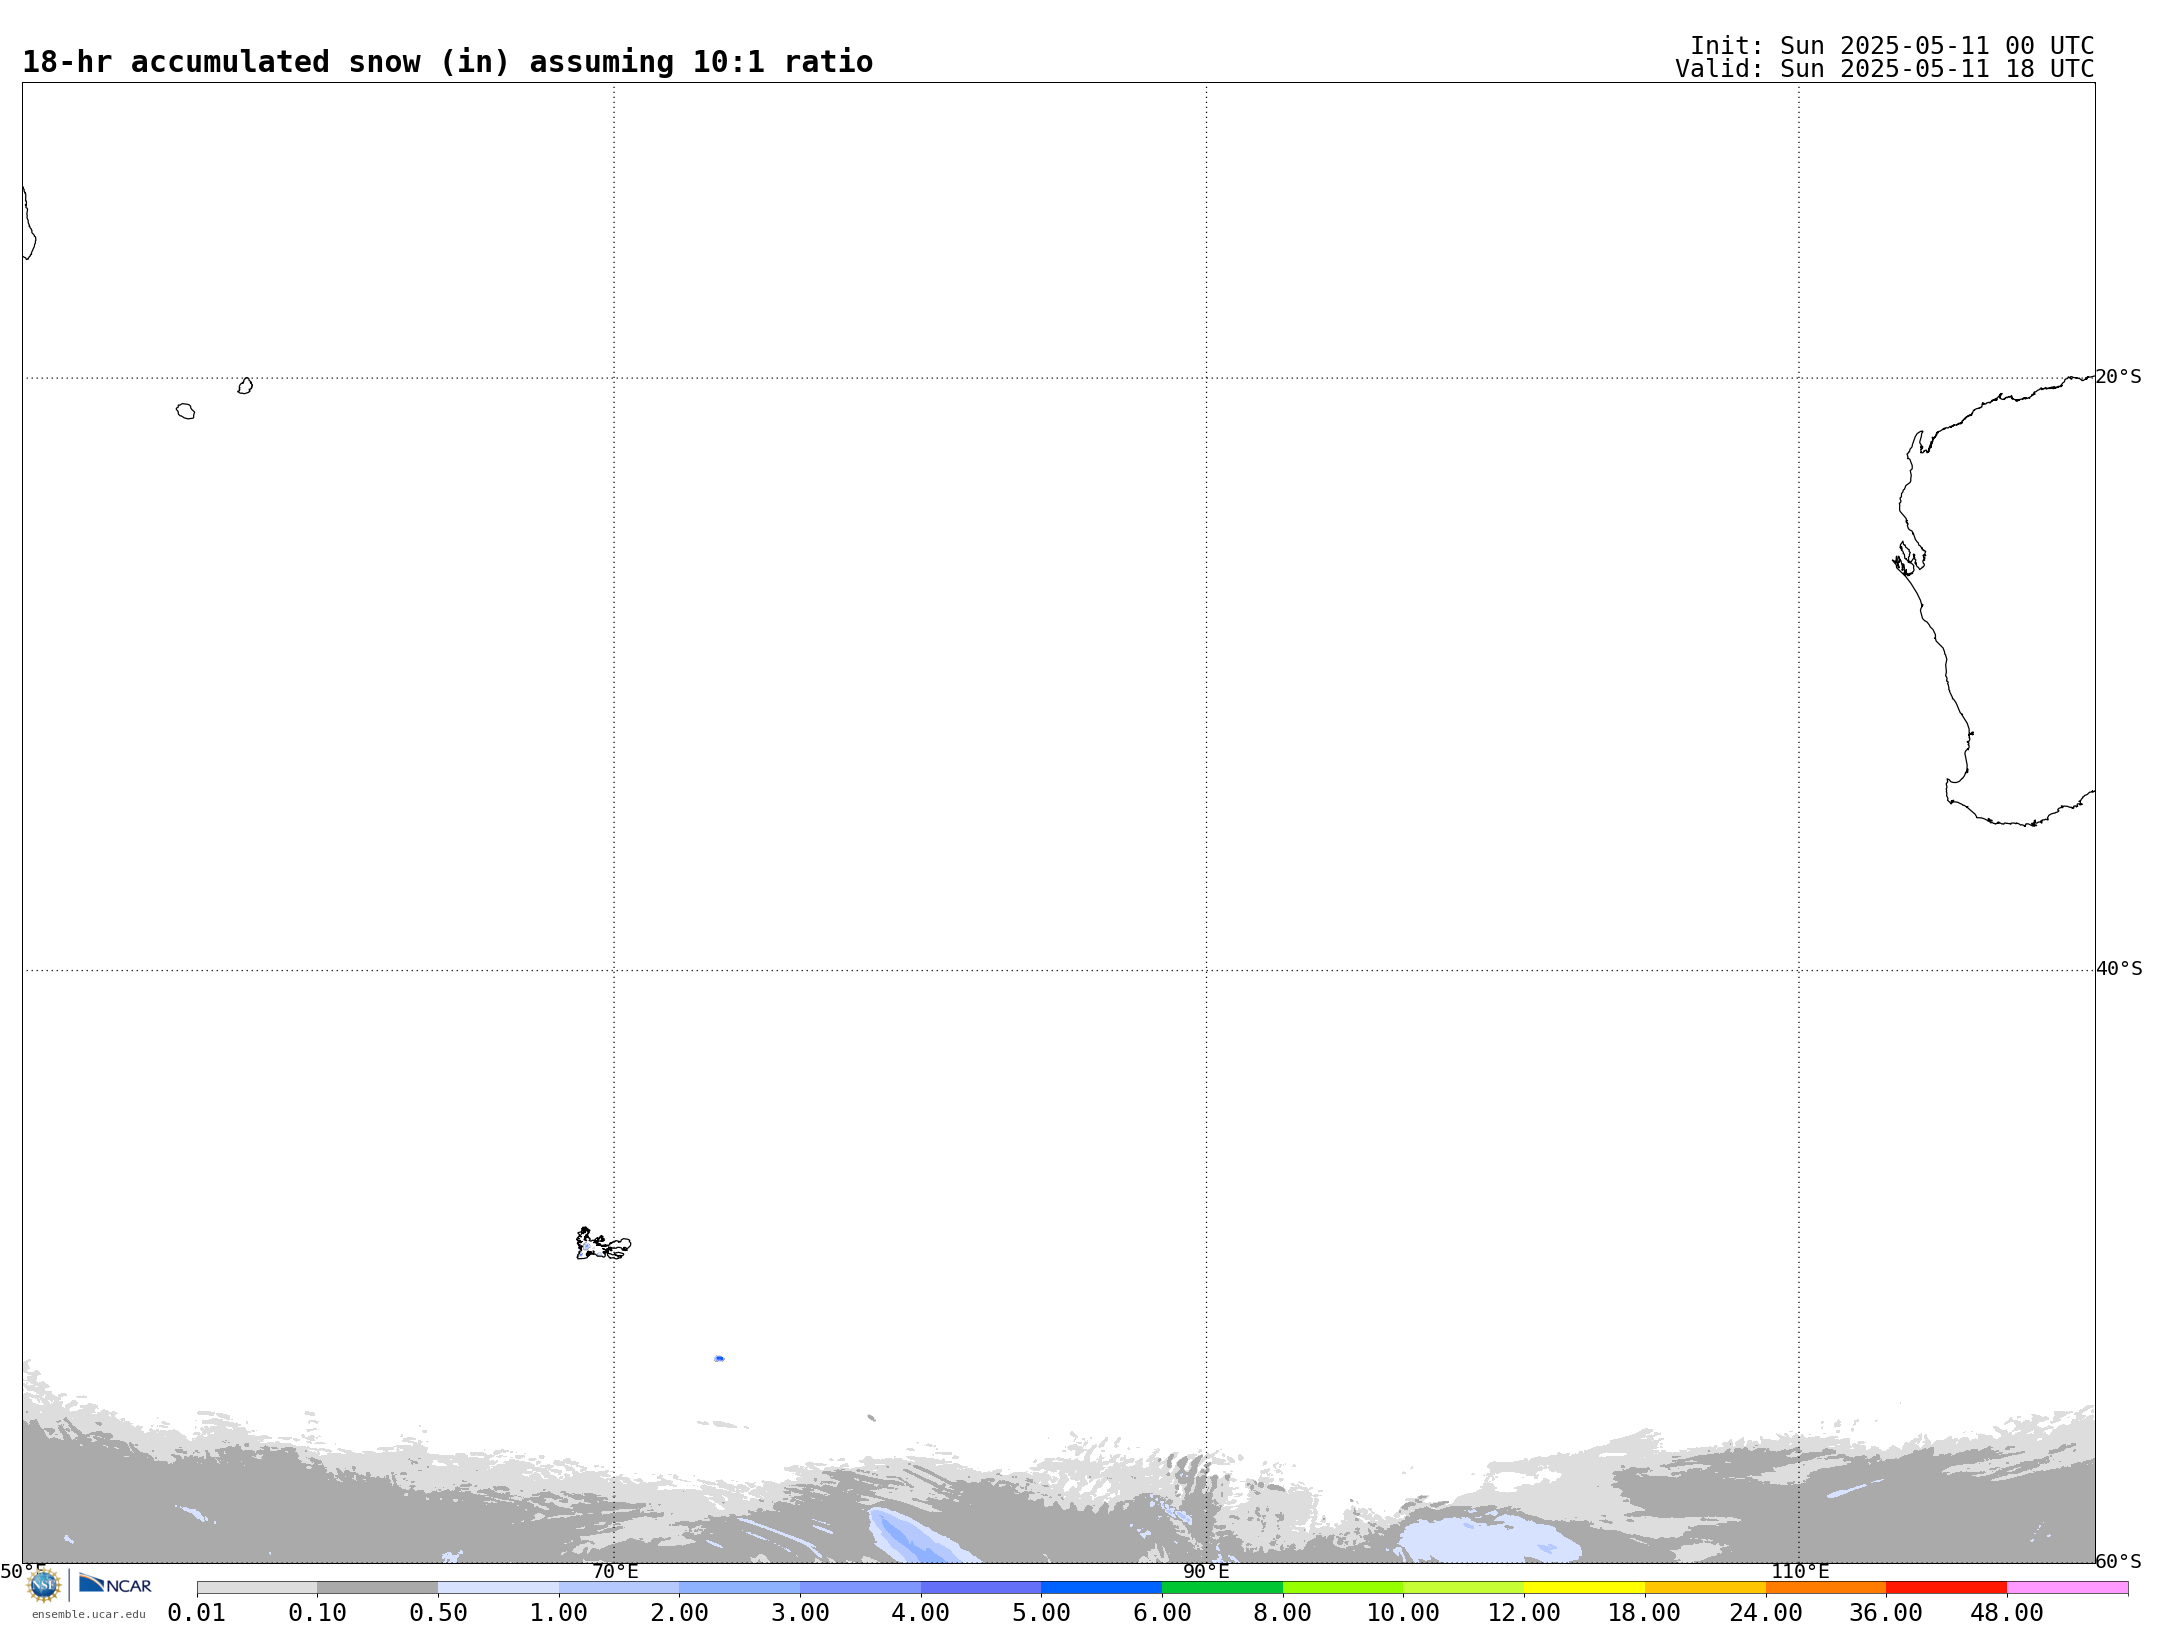Select the yellow 12.00 colorbar swatch
The width and height of the screenshot is (2160, 1626).
(x=1584, y=1588)
